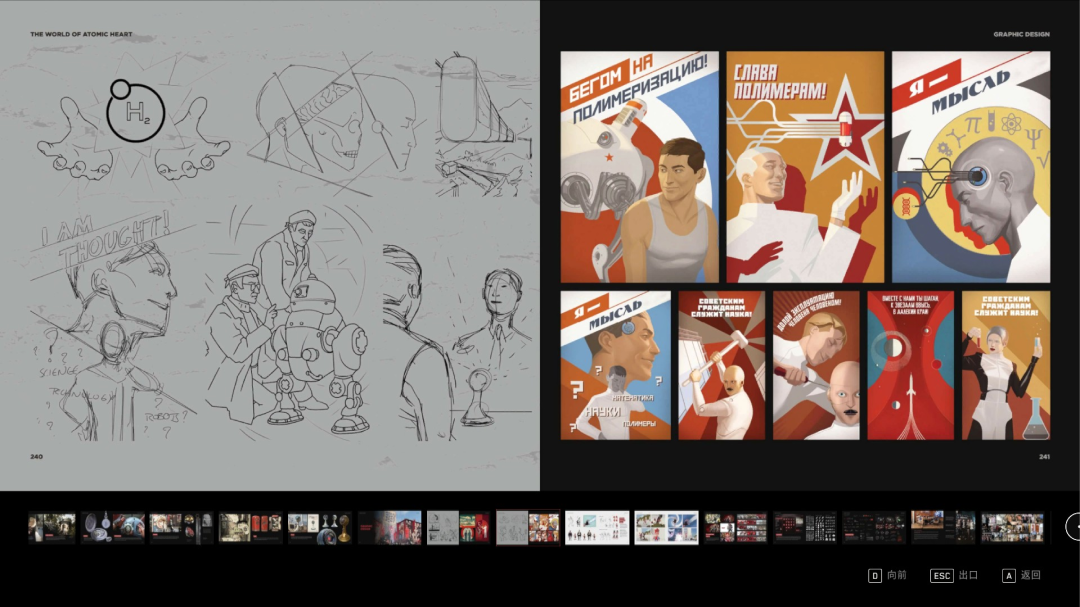Click THE WORLD OF ATOMIC HEART header
The image size is (1080, 607).
tap(81, 34)
